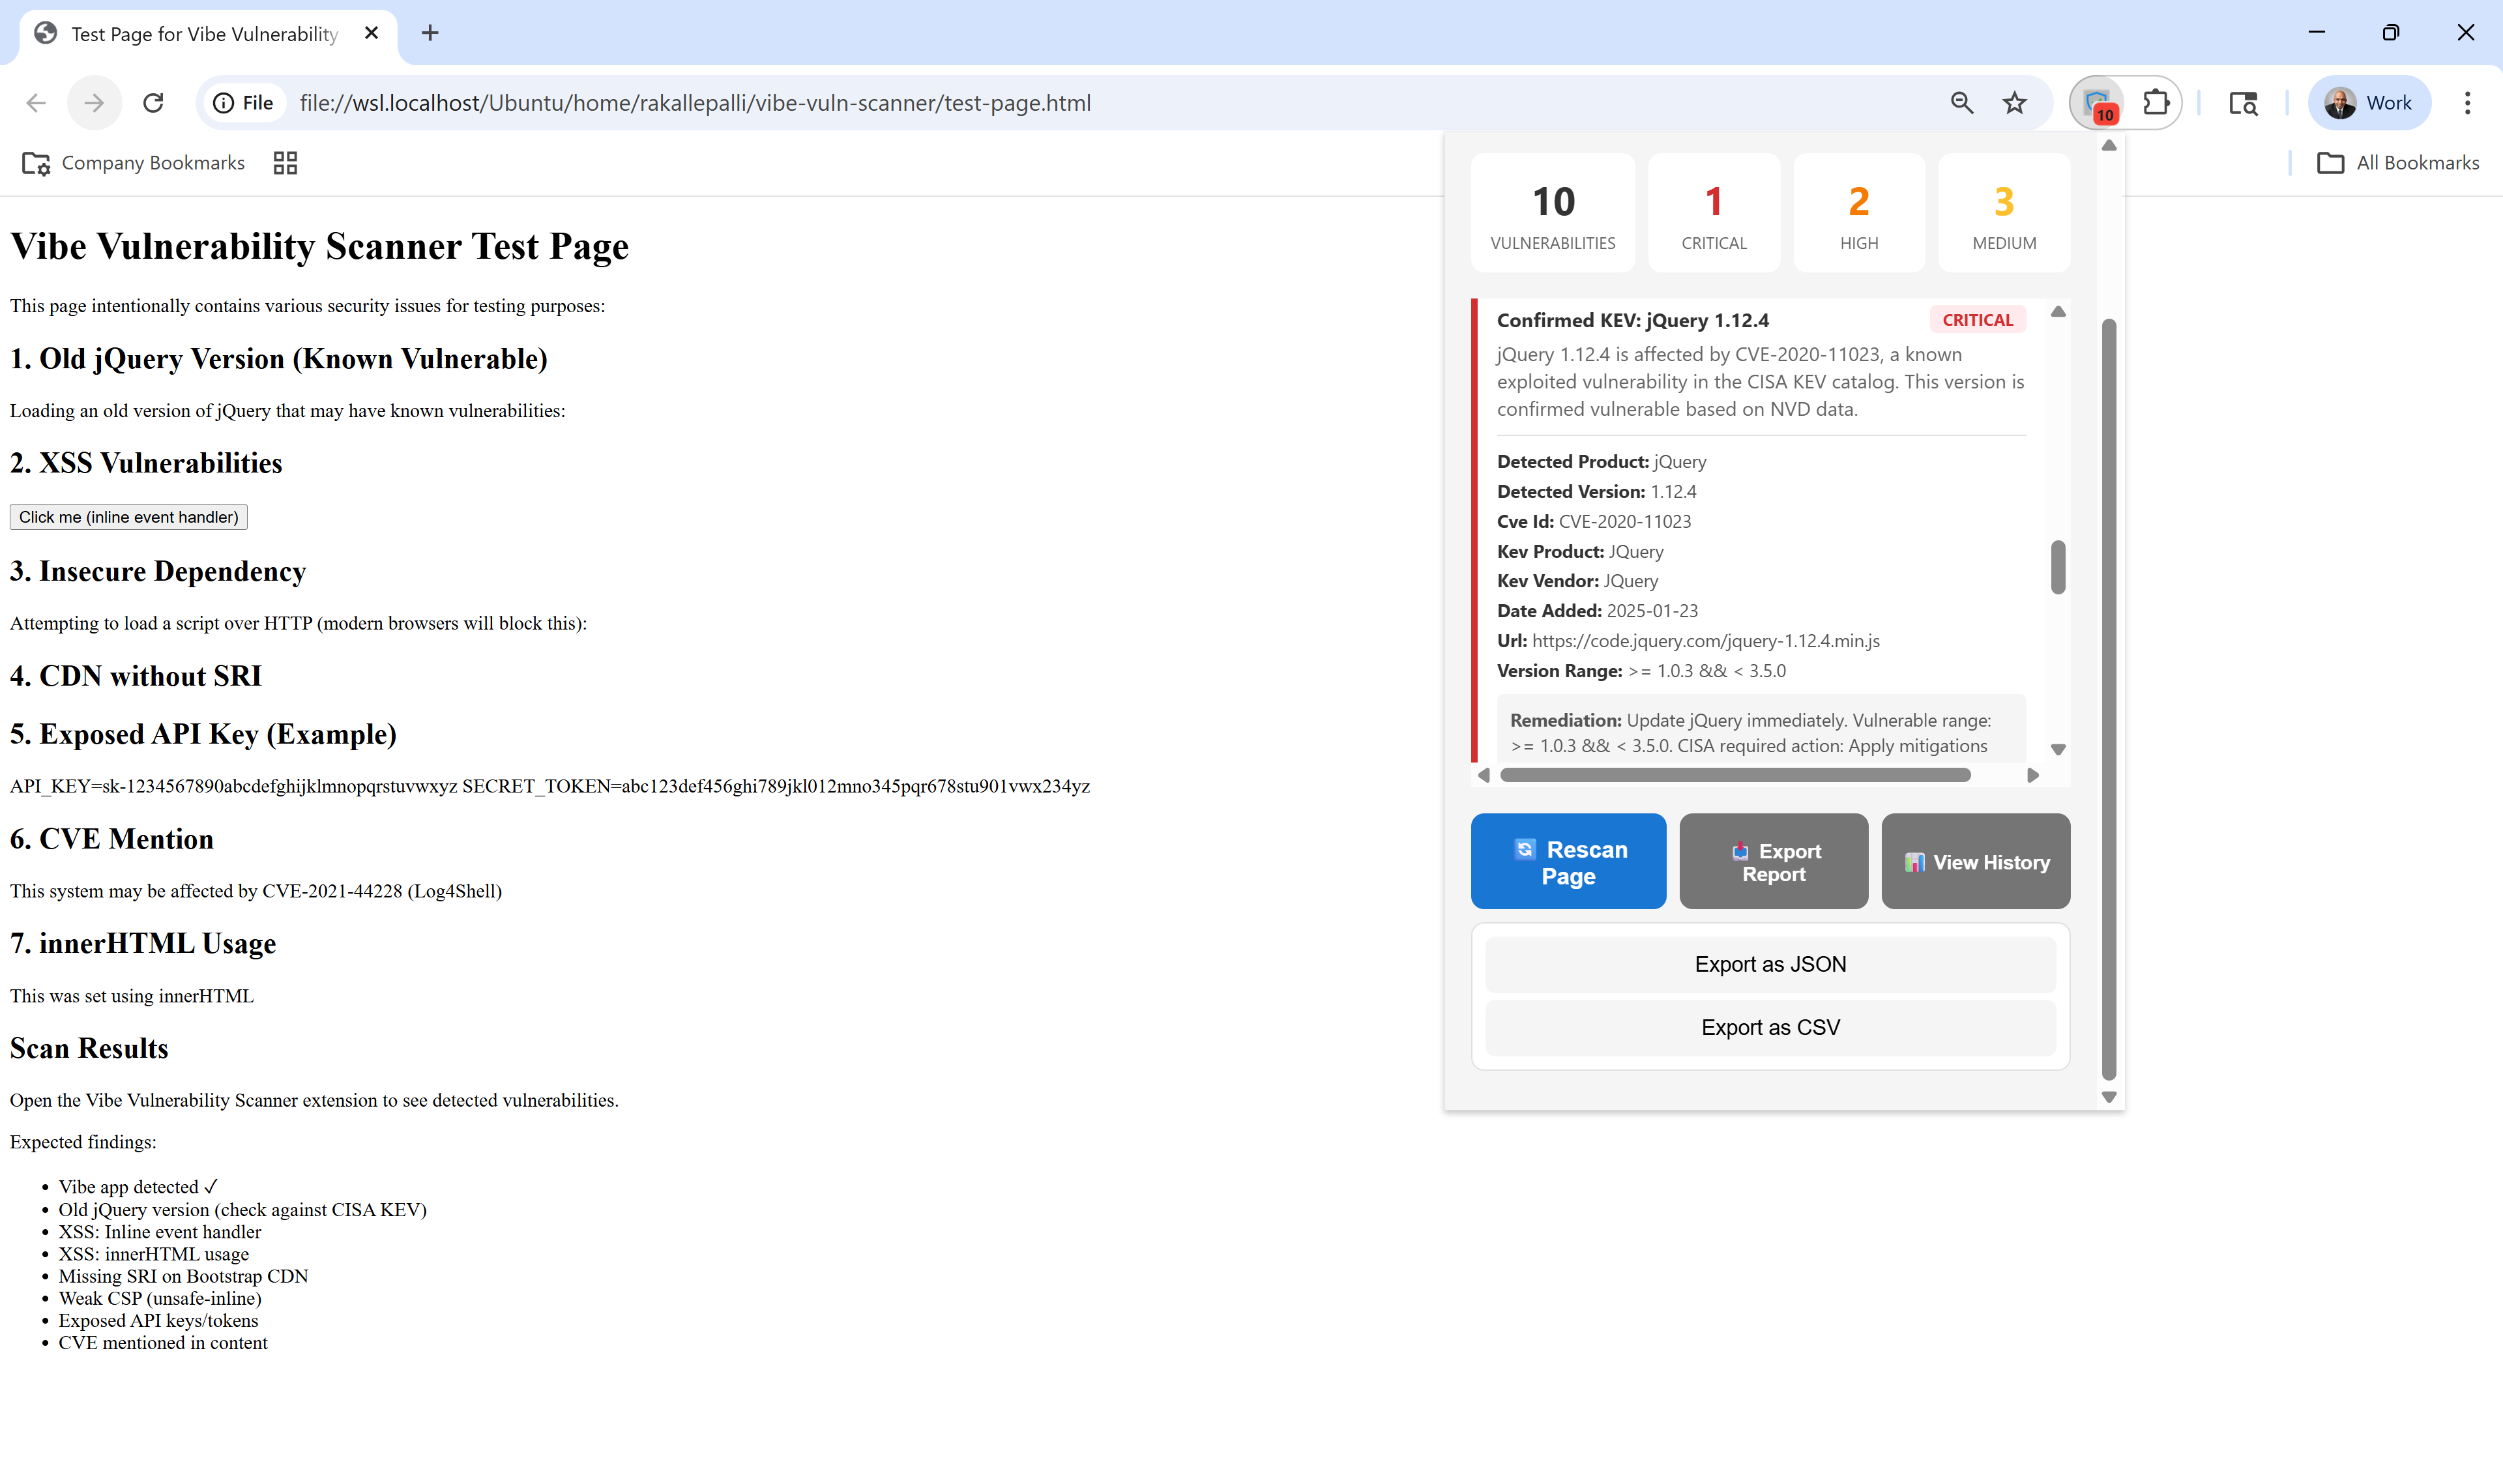Click the 'Missing SRI on Bootstrap CDN' list item
The width and height of the screenshot is (2503, 1484).
coord(183,1276)
